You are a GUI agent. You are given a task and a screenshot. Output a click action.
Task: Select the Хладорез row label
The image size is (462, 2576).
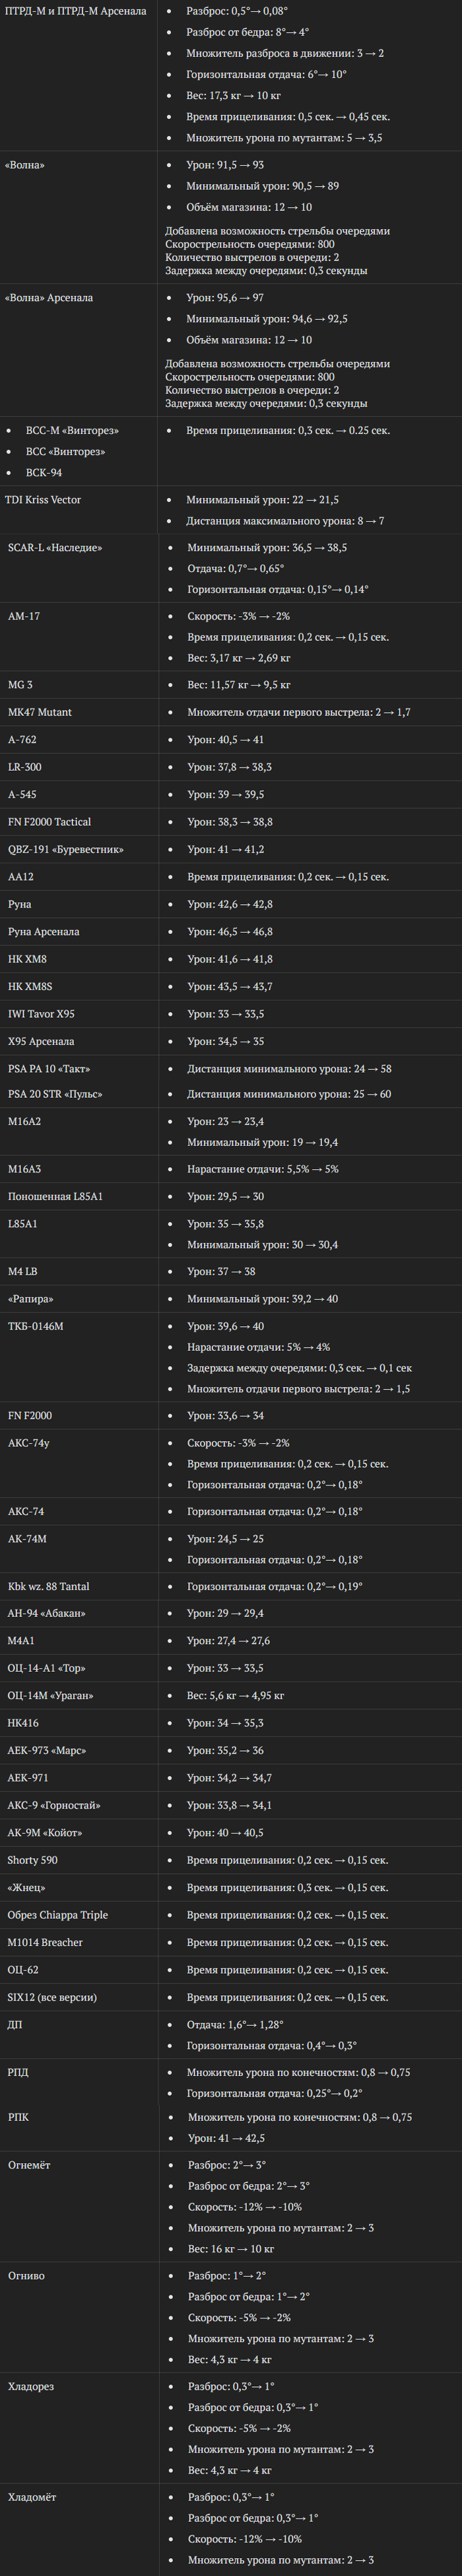[31, 2387]
